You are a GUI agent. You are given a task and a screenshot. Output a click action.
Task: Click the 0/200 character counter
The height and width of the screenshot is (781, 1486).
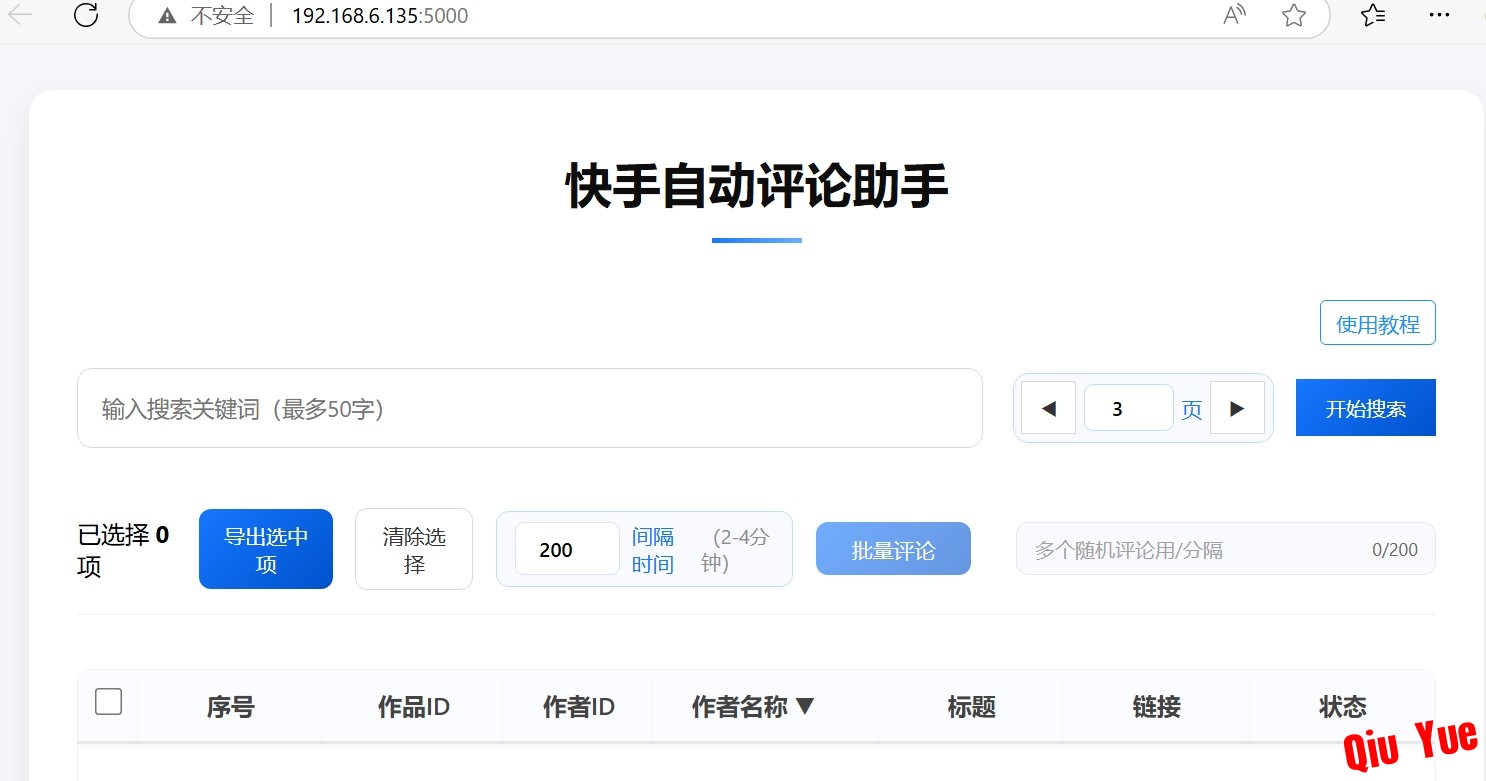pos(1395,549)
